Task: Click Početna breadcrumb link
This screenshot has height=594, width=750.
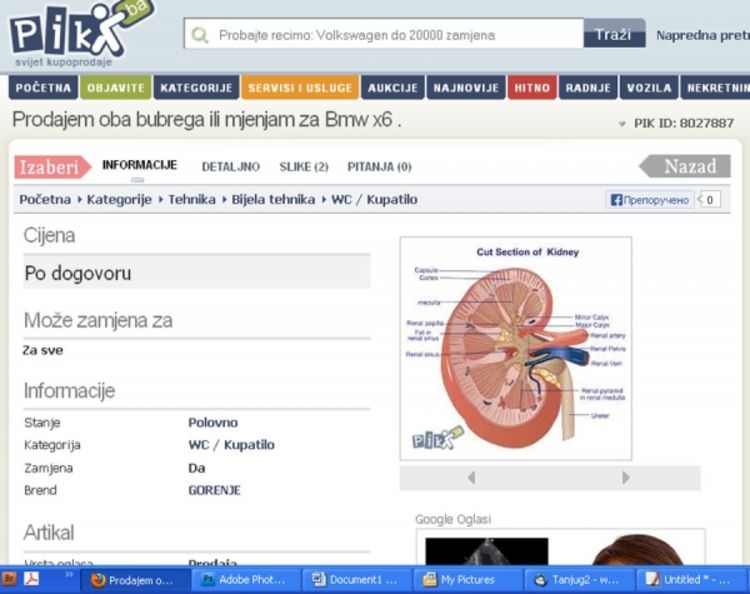Action: tap(45, 199)
